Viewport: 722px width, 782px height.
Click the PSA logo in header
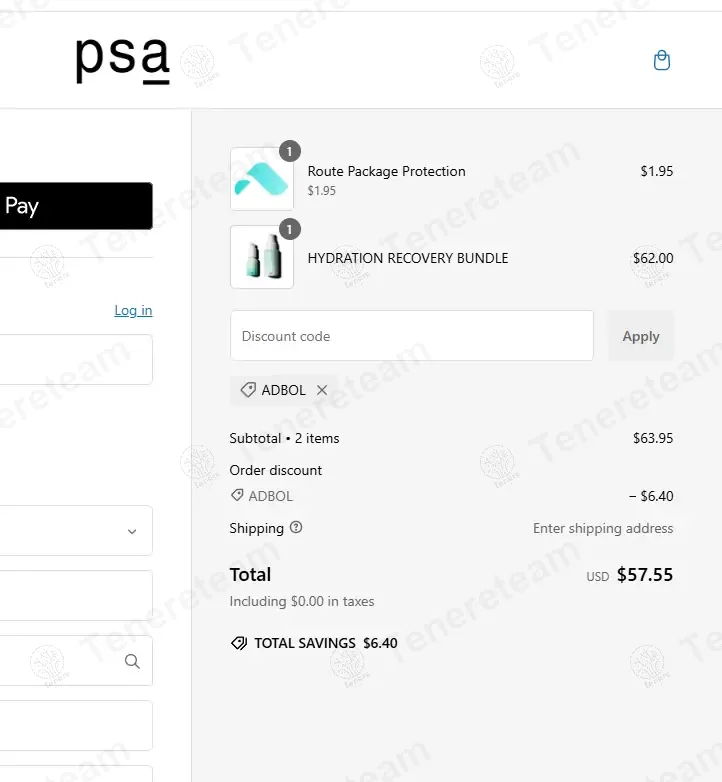tap(122, 60)
